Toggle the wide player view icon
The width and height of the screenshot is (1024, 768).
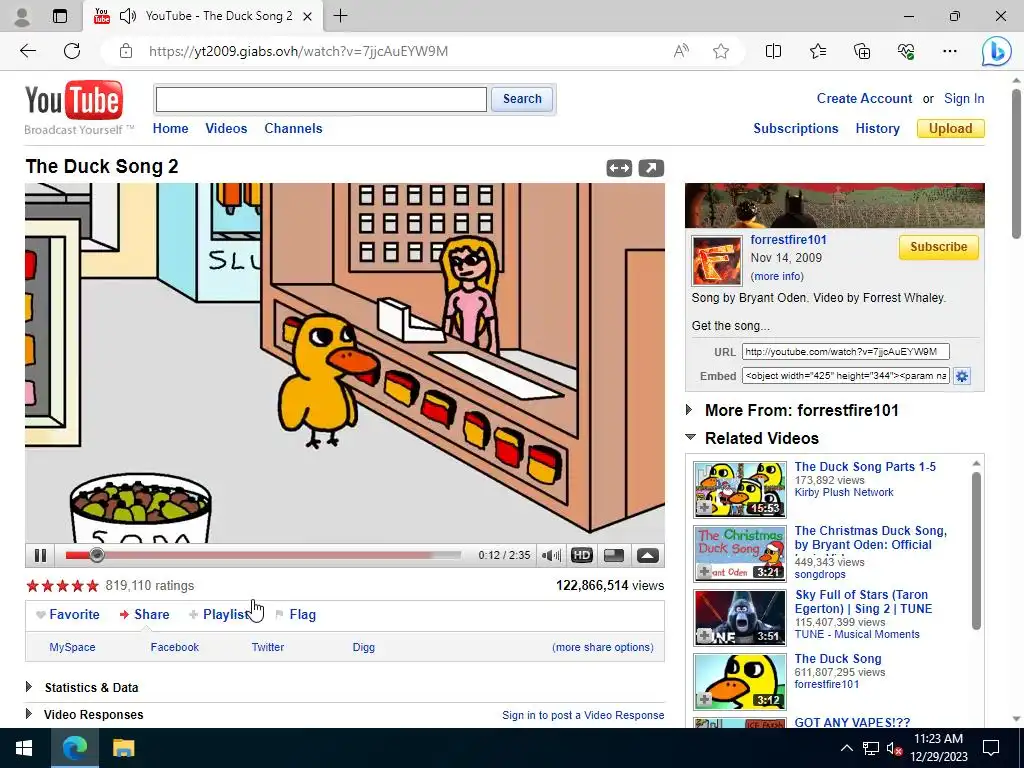(618, 168)
